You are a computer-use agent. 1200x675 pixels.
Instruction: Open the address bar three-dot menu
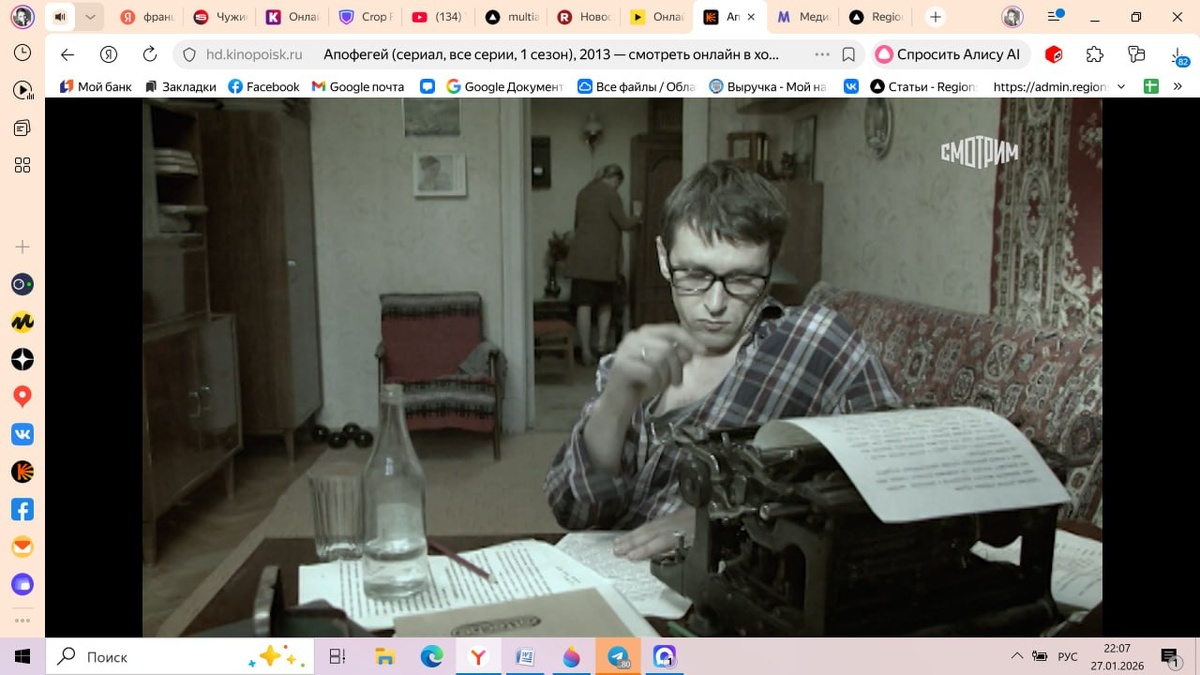822,55
